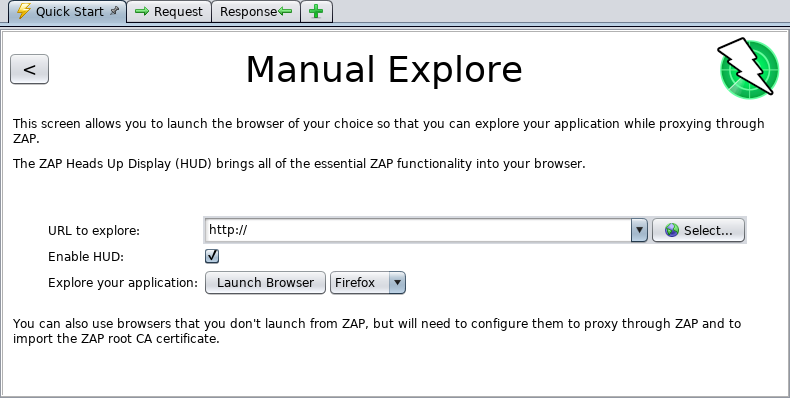This screenshot has width=790, height=398.
Task: Click the 'Manual Explore' heading text
Action: pos(384,69)
